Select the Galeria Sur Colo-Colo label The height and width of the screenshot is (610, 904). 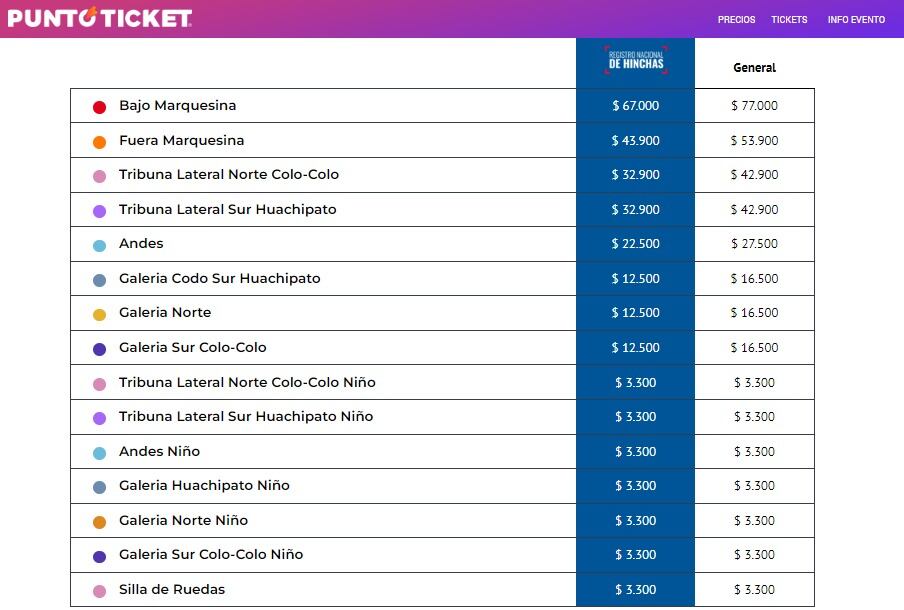pos(193,347)
